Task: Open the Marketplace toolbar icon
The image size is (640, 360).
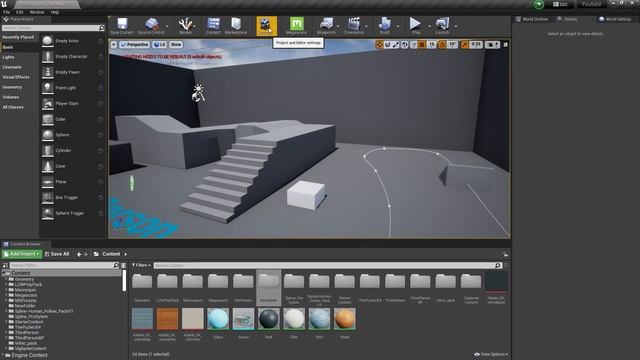Action: pos(236,26)
